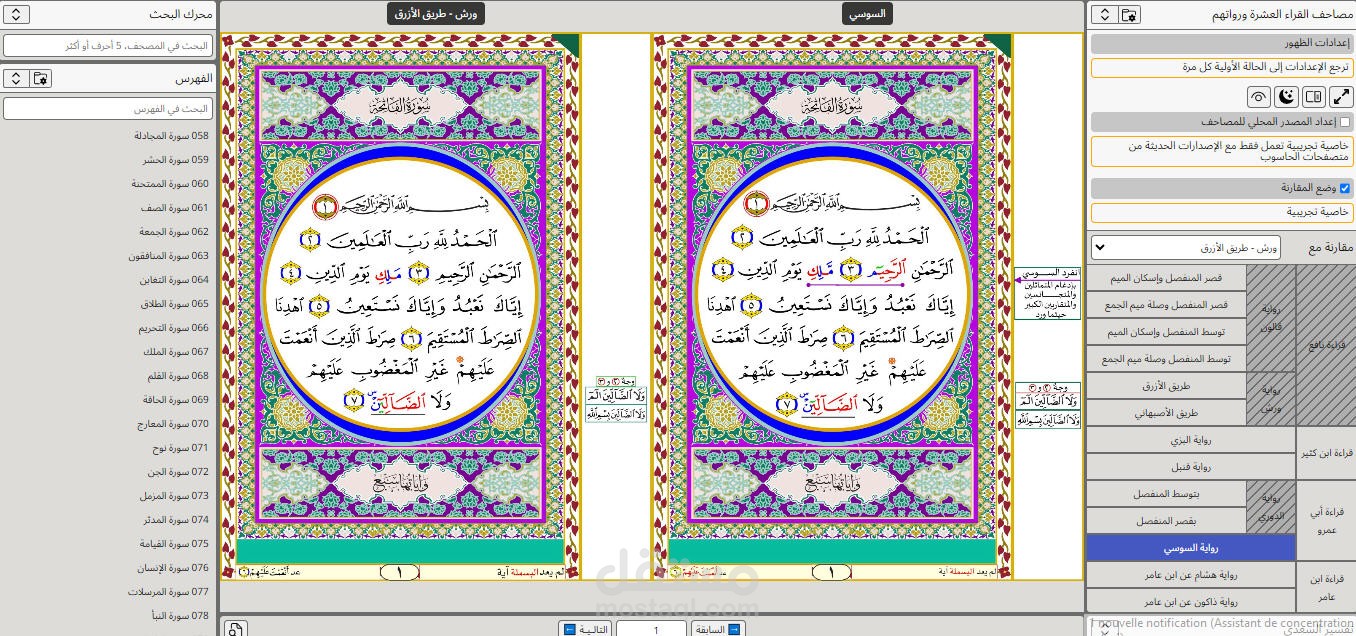The width and height of the screenshot is (1356, 636).
Task: Toggle إعداد المصدر المحلي للمصاحف checkbox
Action: pyautogui.click(x=1345, y=122)
